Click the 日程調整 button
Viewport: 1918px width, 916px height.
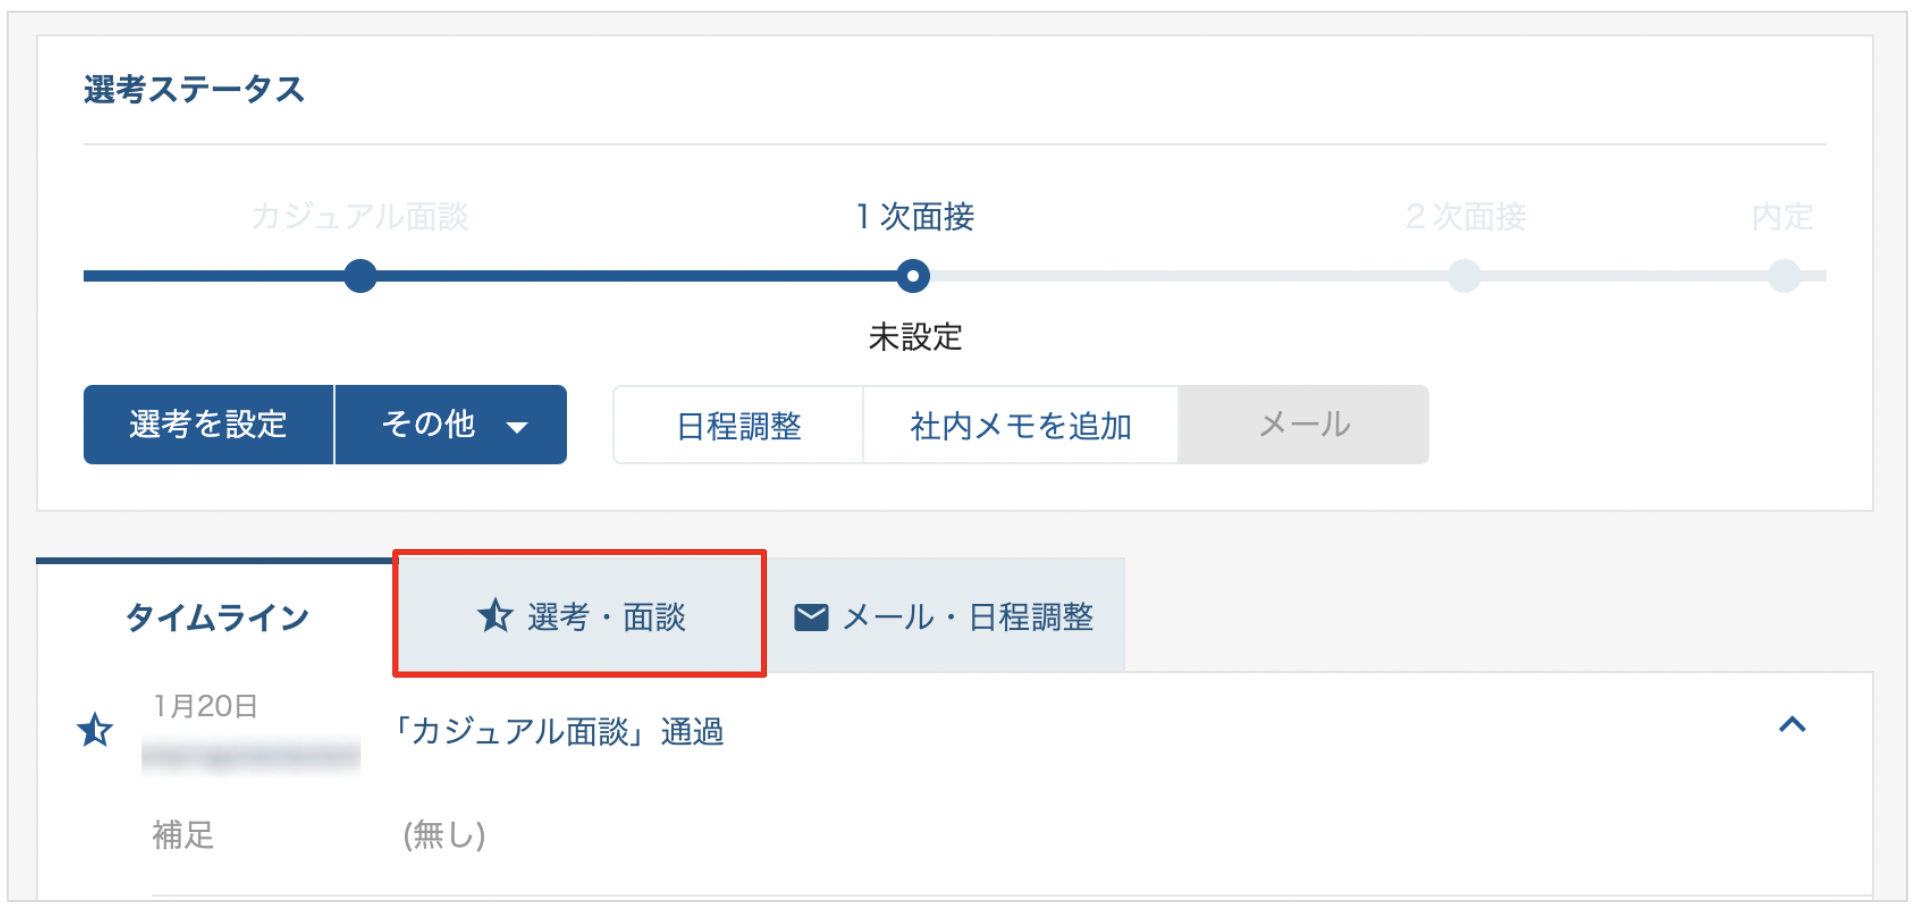tap(739, 425)
